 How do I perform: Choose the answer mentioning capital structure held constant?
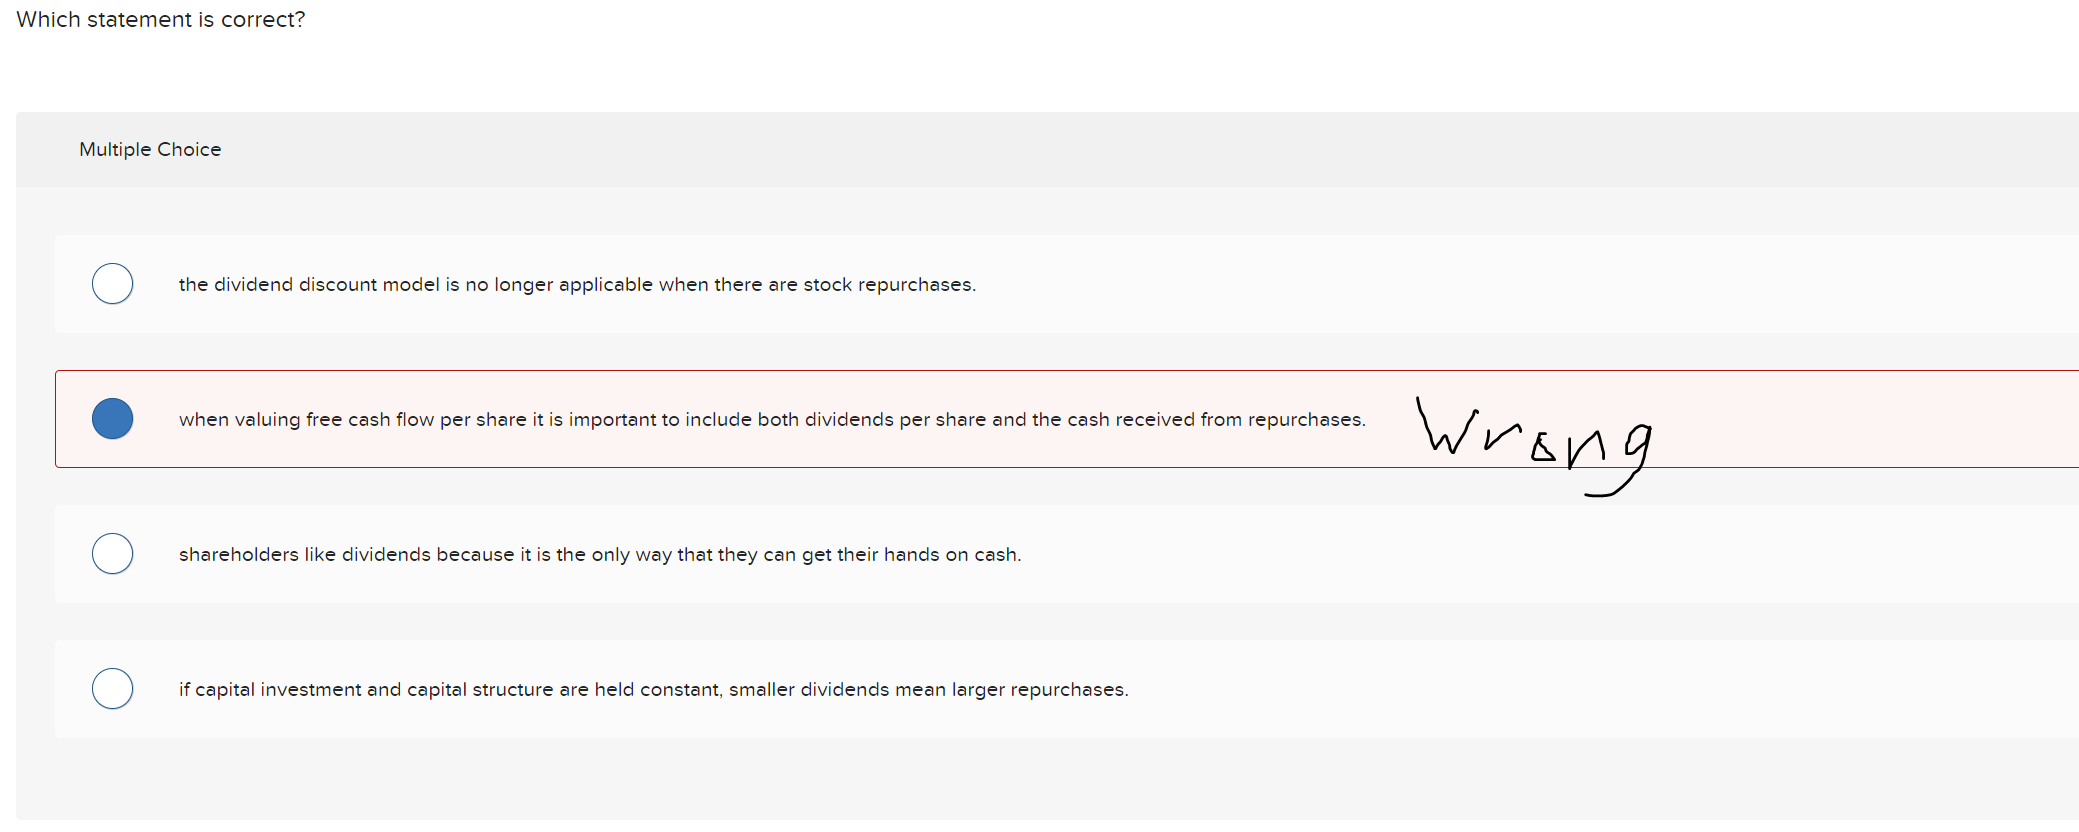pyautogui.click(x=653, y=689)
